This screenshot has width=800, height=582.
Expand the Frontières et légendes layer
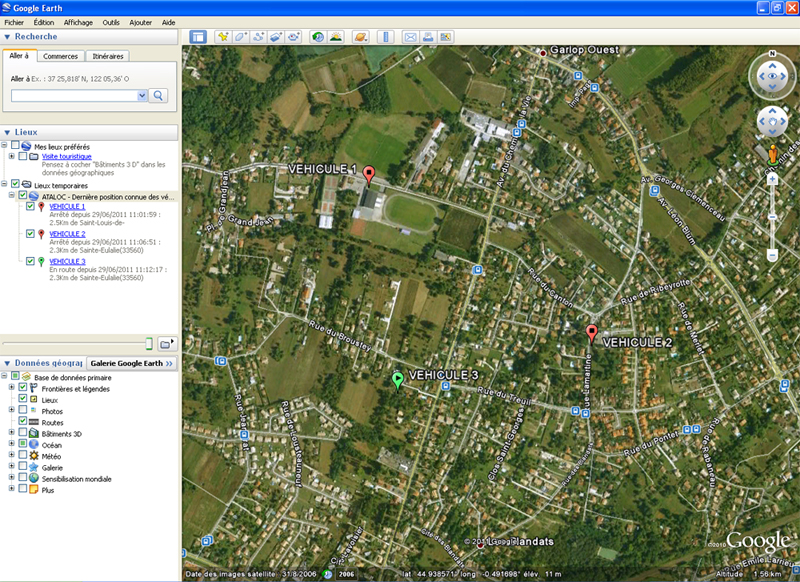[12, 387]
